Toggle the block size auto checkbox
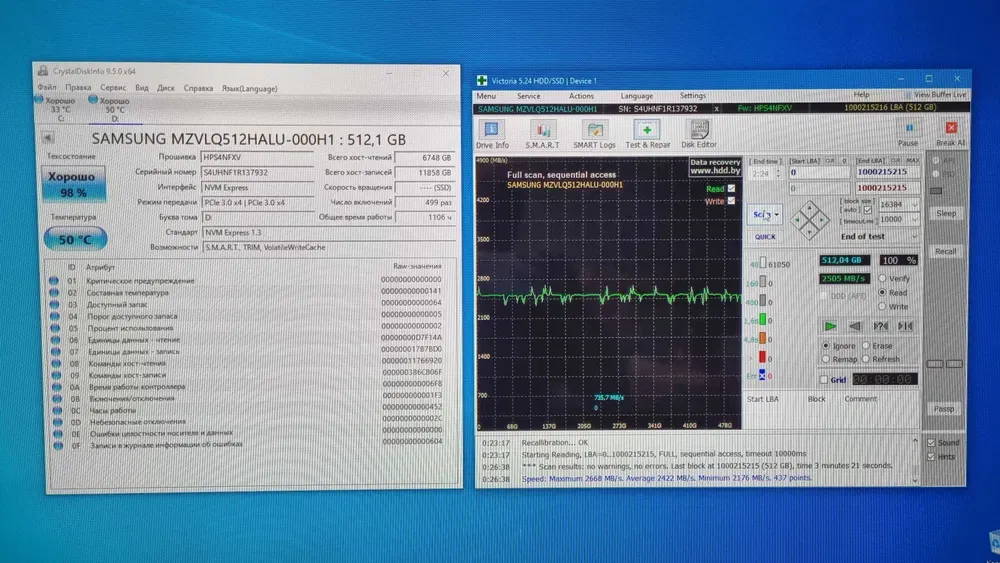 pos(867,210)
